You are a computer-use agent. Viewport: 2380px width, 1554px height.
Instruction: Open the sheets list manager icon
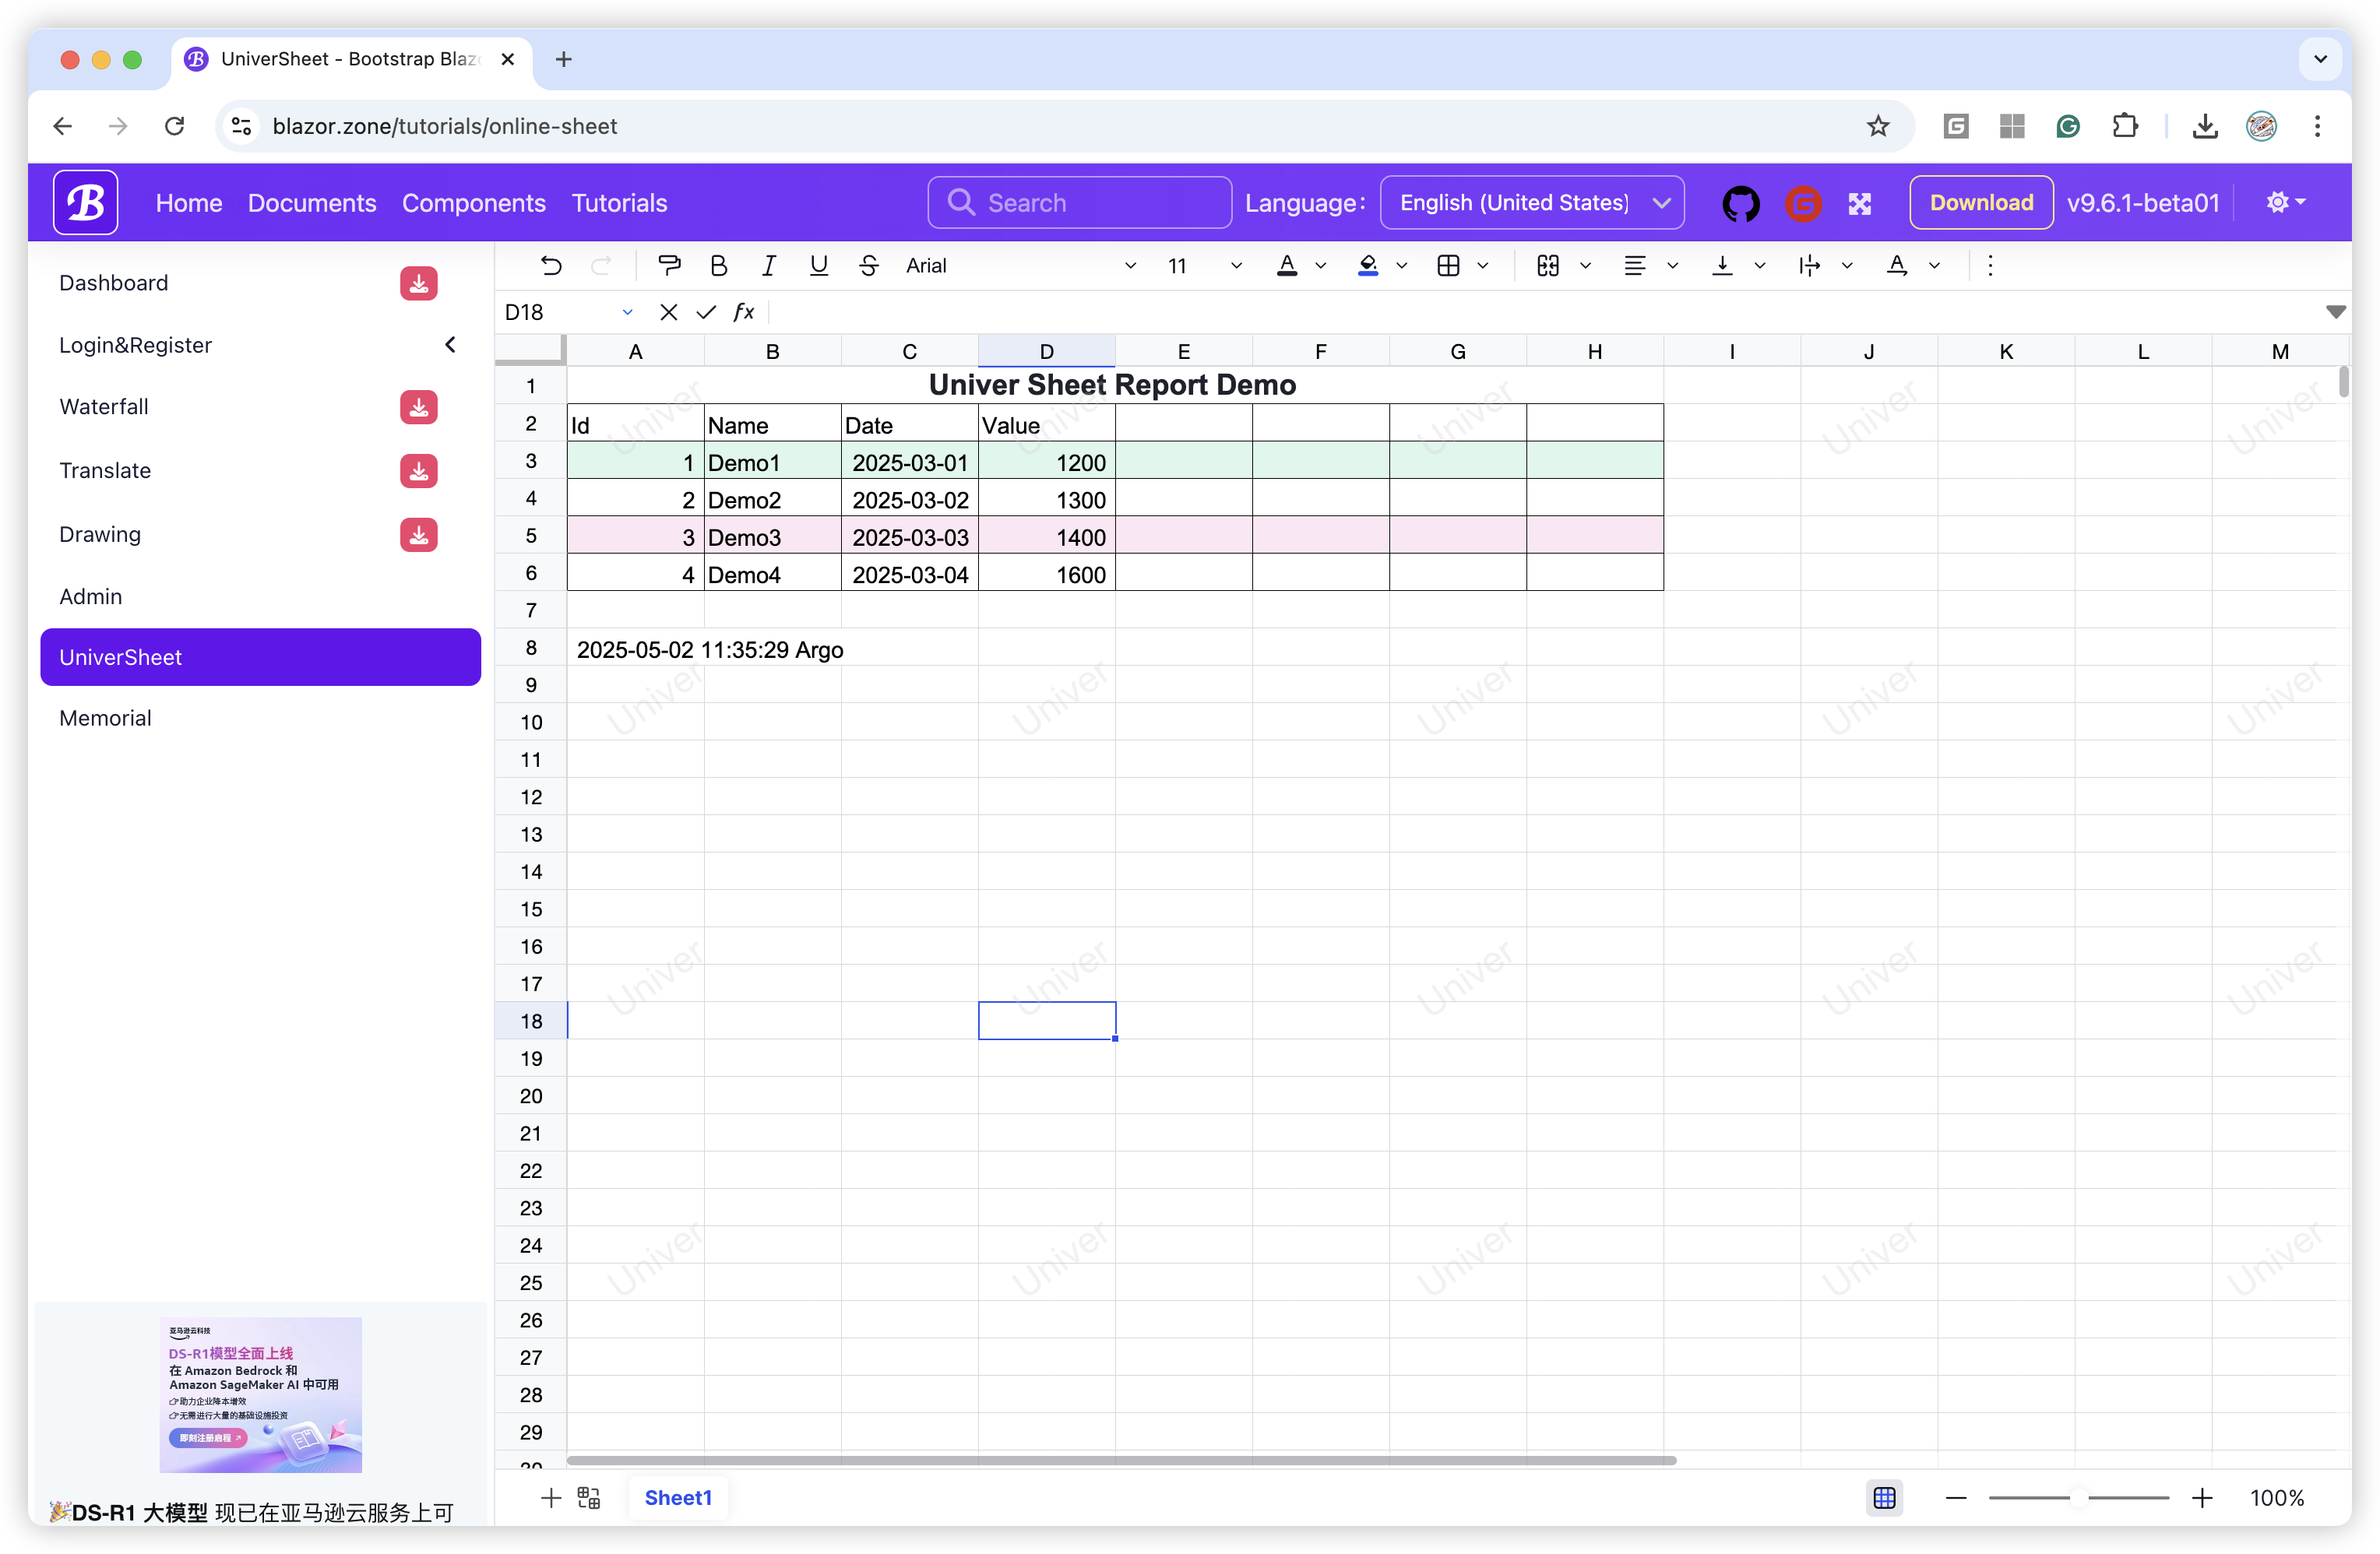[589, 1497]
